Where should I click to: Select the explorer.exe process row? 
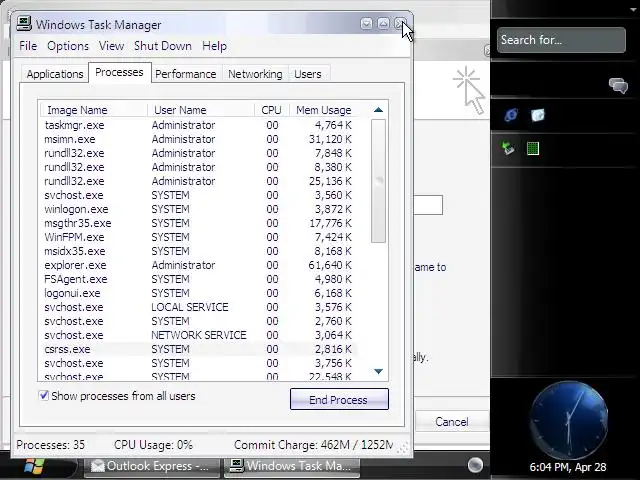click(199, 265)
